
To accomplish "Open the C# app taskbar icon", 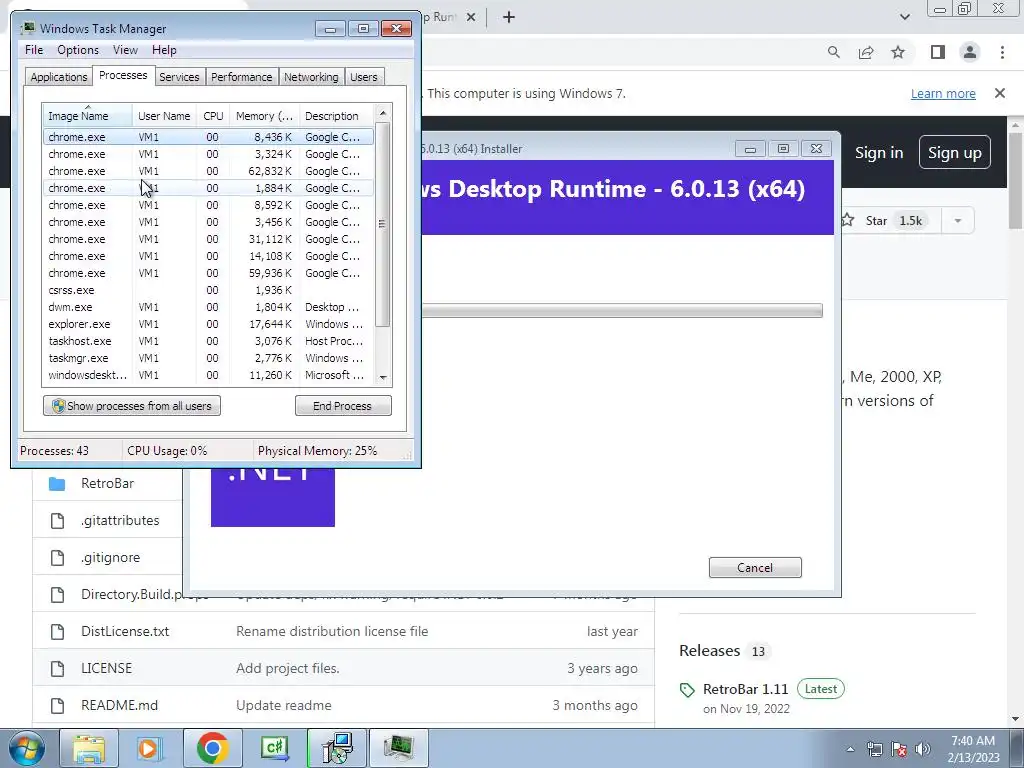I will pos(274,748).
